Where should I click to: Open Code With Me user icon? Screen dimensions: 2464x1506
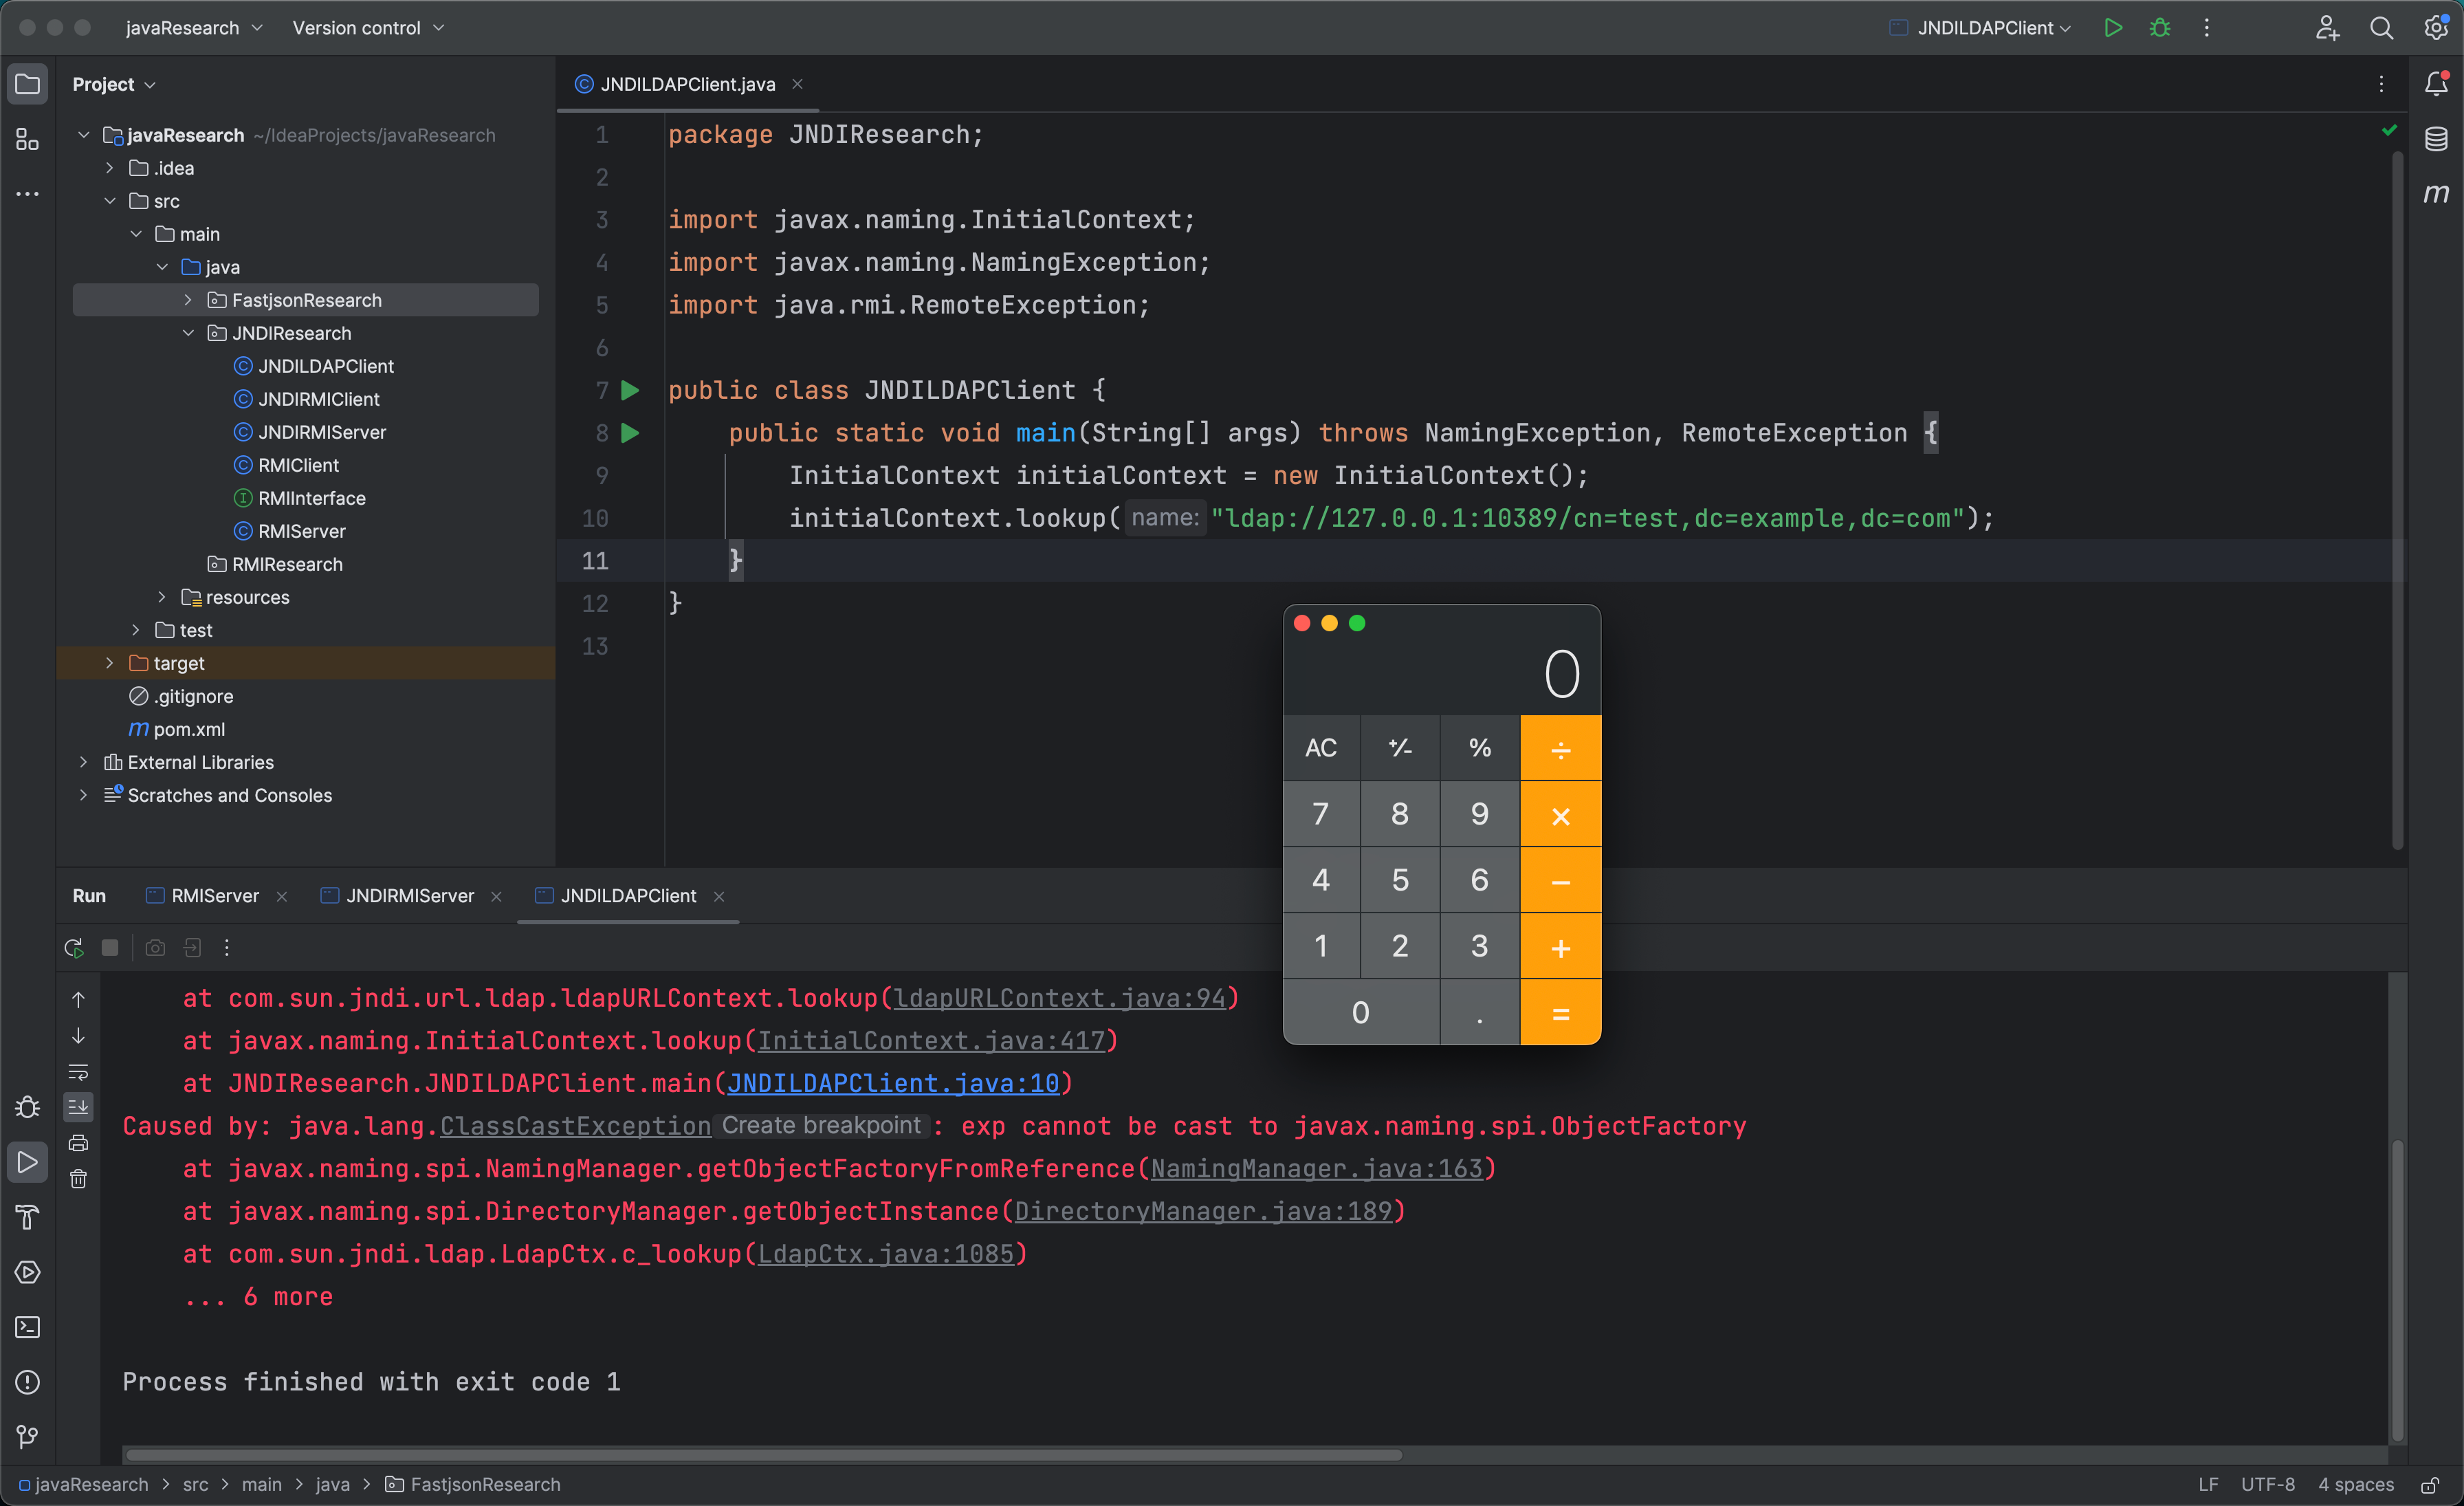(x=2327, y=28)
